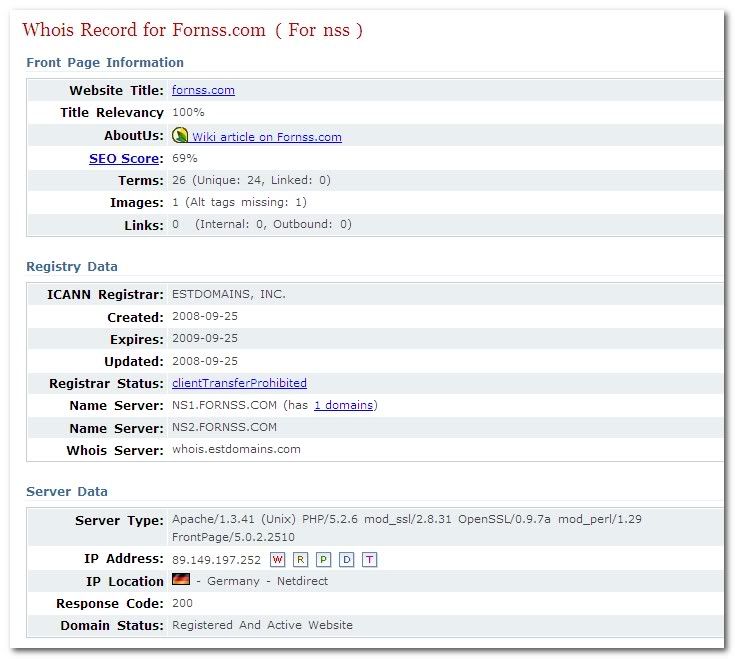
Task: Select the Registry Data section header
Action: (x=72, y=267)
